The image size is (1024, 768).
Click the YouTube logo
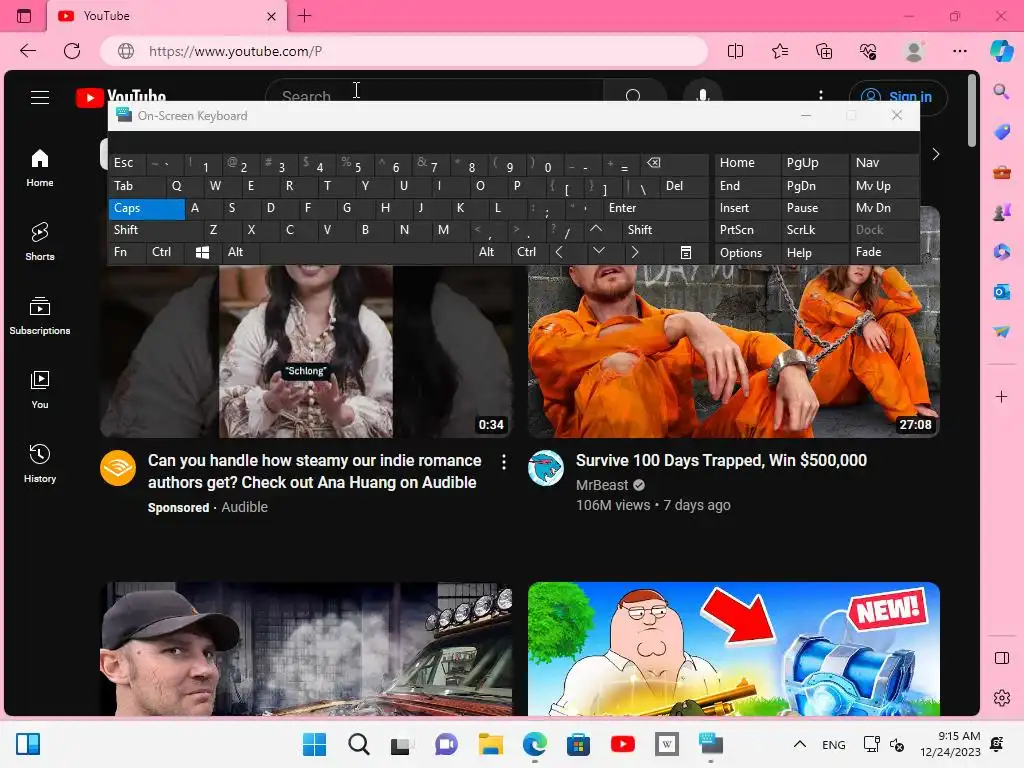click(x=121, y=97)
